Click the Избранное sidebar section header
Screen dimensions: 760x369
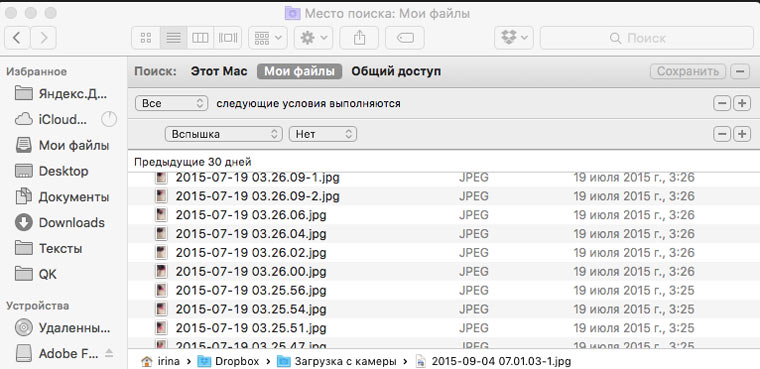(36, 72)
